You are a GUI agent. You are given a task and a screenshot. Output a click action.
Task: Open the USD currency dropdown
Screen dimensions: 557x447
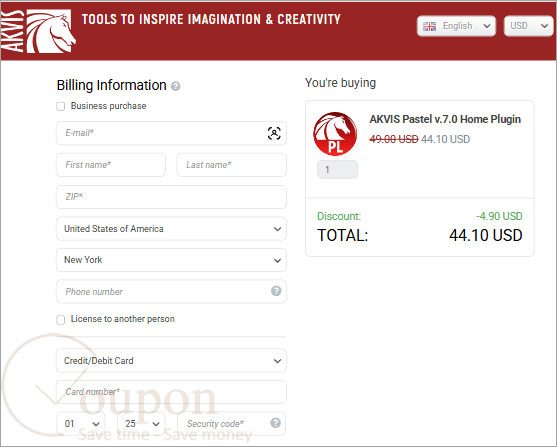click(529, 26)
